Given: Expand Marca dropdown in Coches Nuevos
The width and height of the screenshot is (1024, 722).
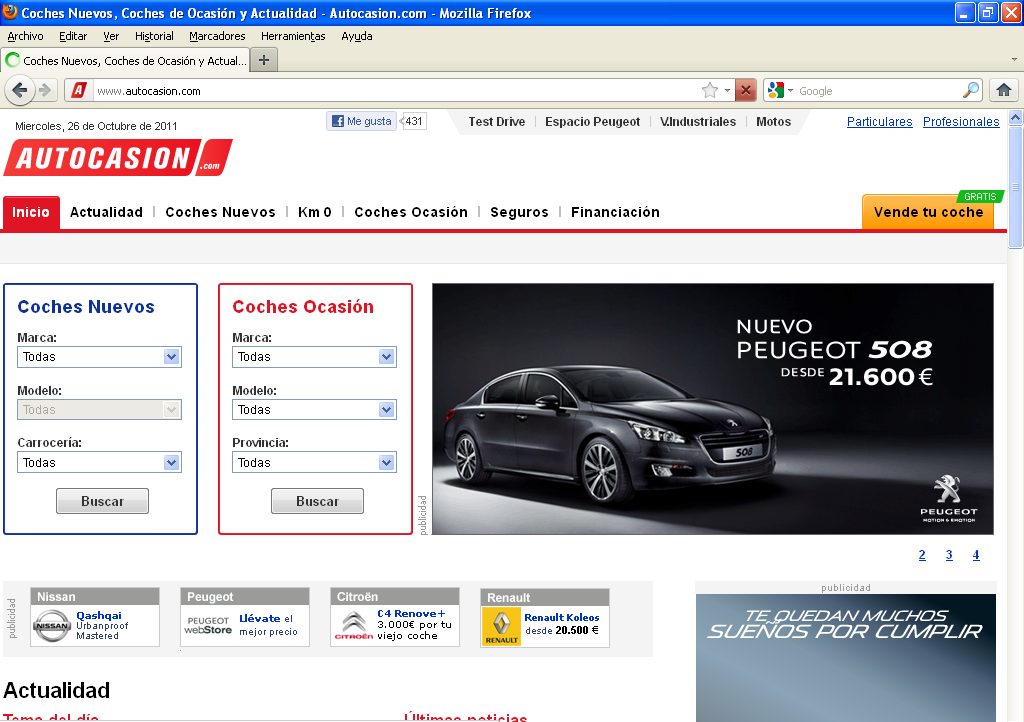Looking at the screenshot, I should point(171,356).
